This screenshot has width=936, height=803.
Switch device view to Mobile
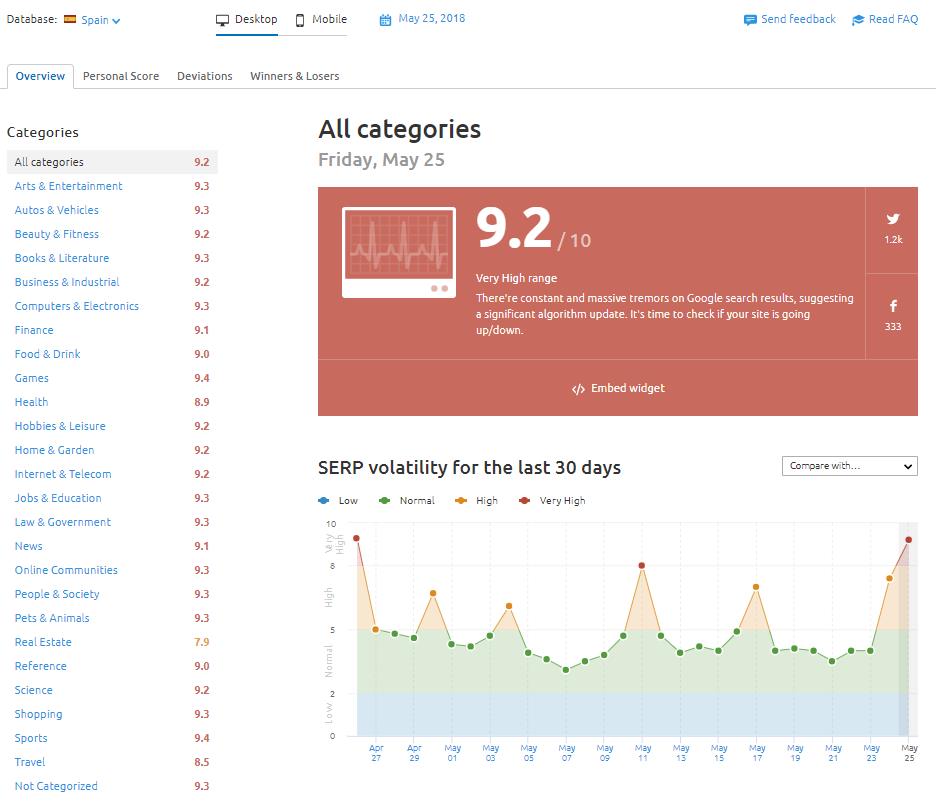[321, 19]
